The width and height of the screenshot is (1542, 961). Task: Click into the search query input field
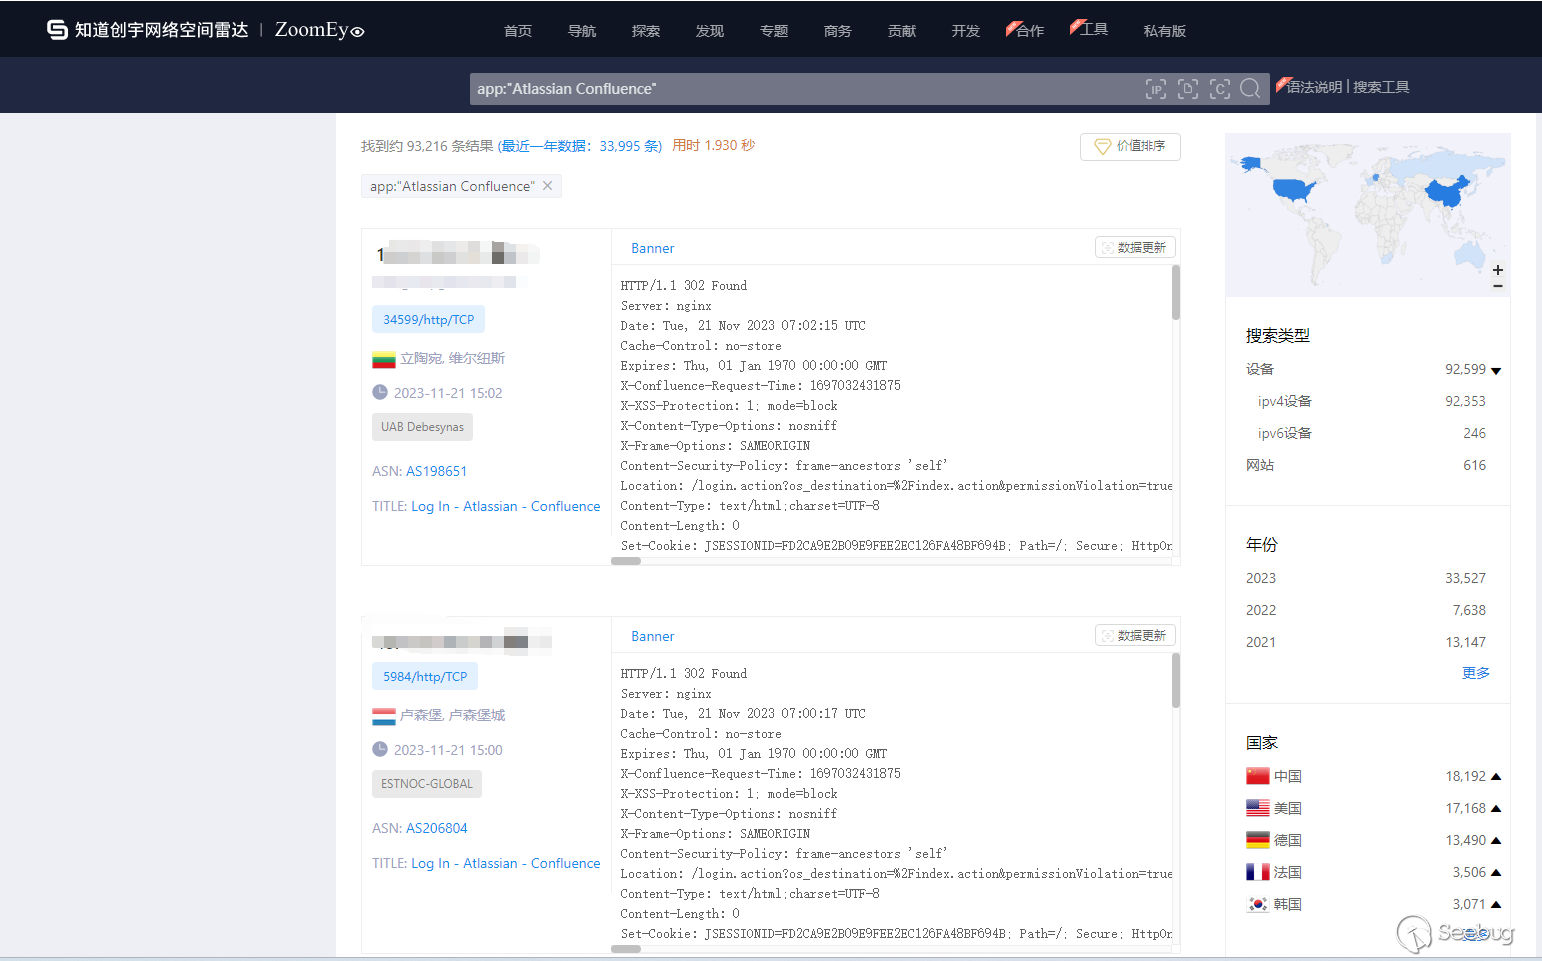coord(805,89)
